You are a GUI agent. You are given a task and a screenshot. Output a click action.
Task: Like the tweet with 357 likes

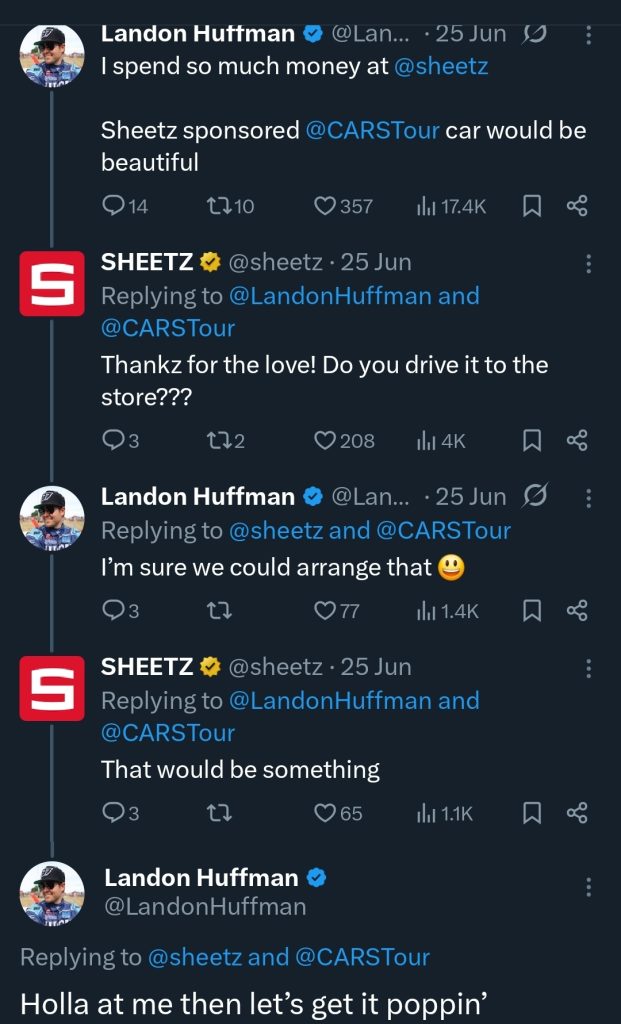coord(326,206)
